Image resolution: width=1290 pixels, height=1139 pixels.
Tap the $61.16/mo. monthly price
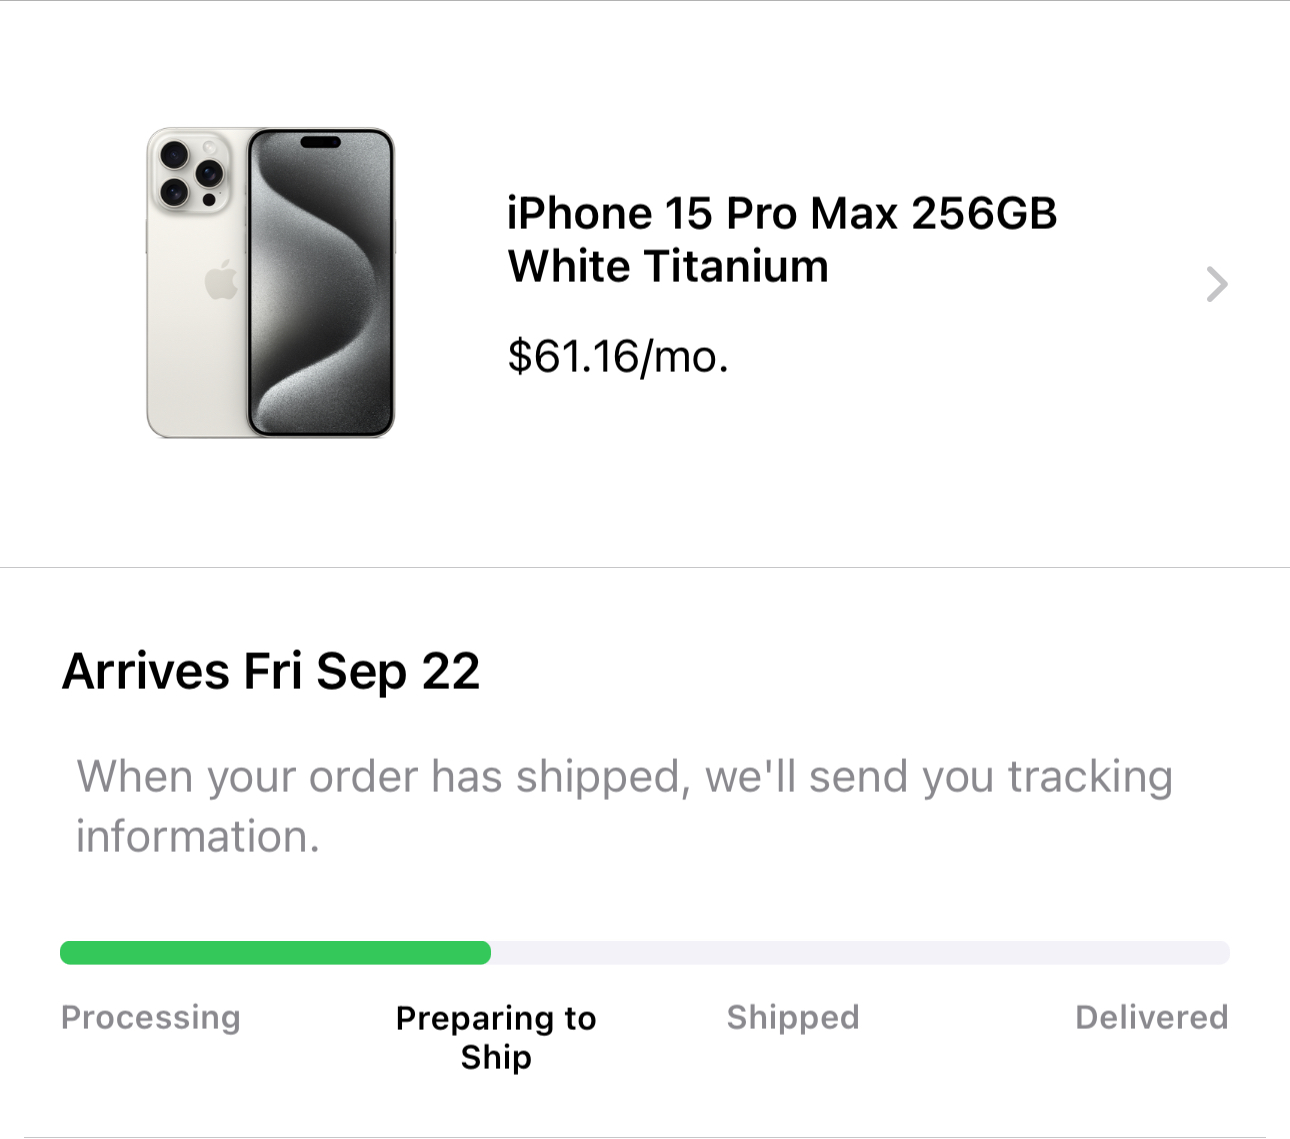[618, 356]
